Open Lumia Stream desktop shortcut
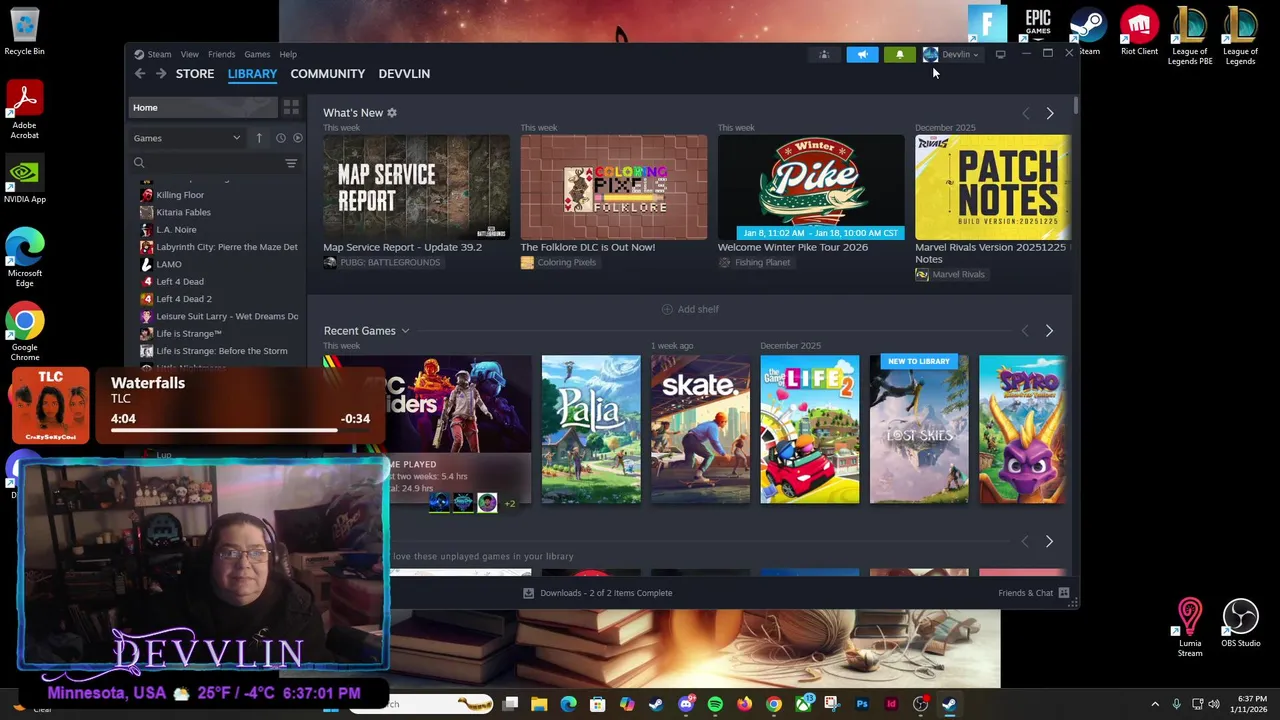 (x=1189, y=628)
